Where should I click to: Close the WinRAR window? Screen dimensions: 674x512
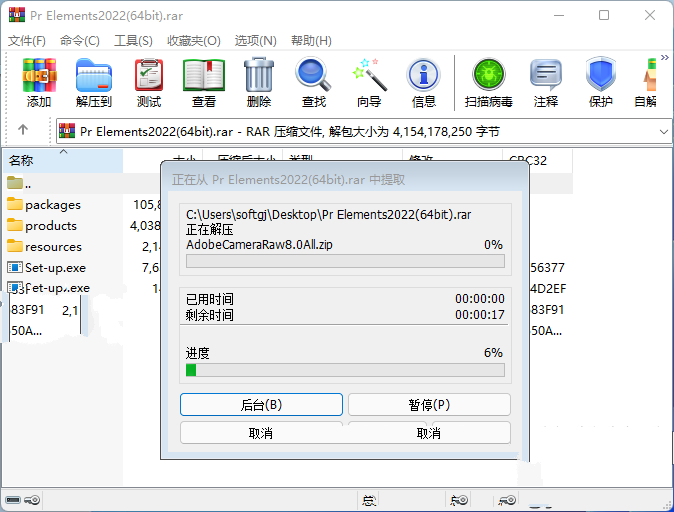(650, 15)
